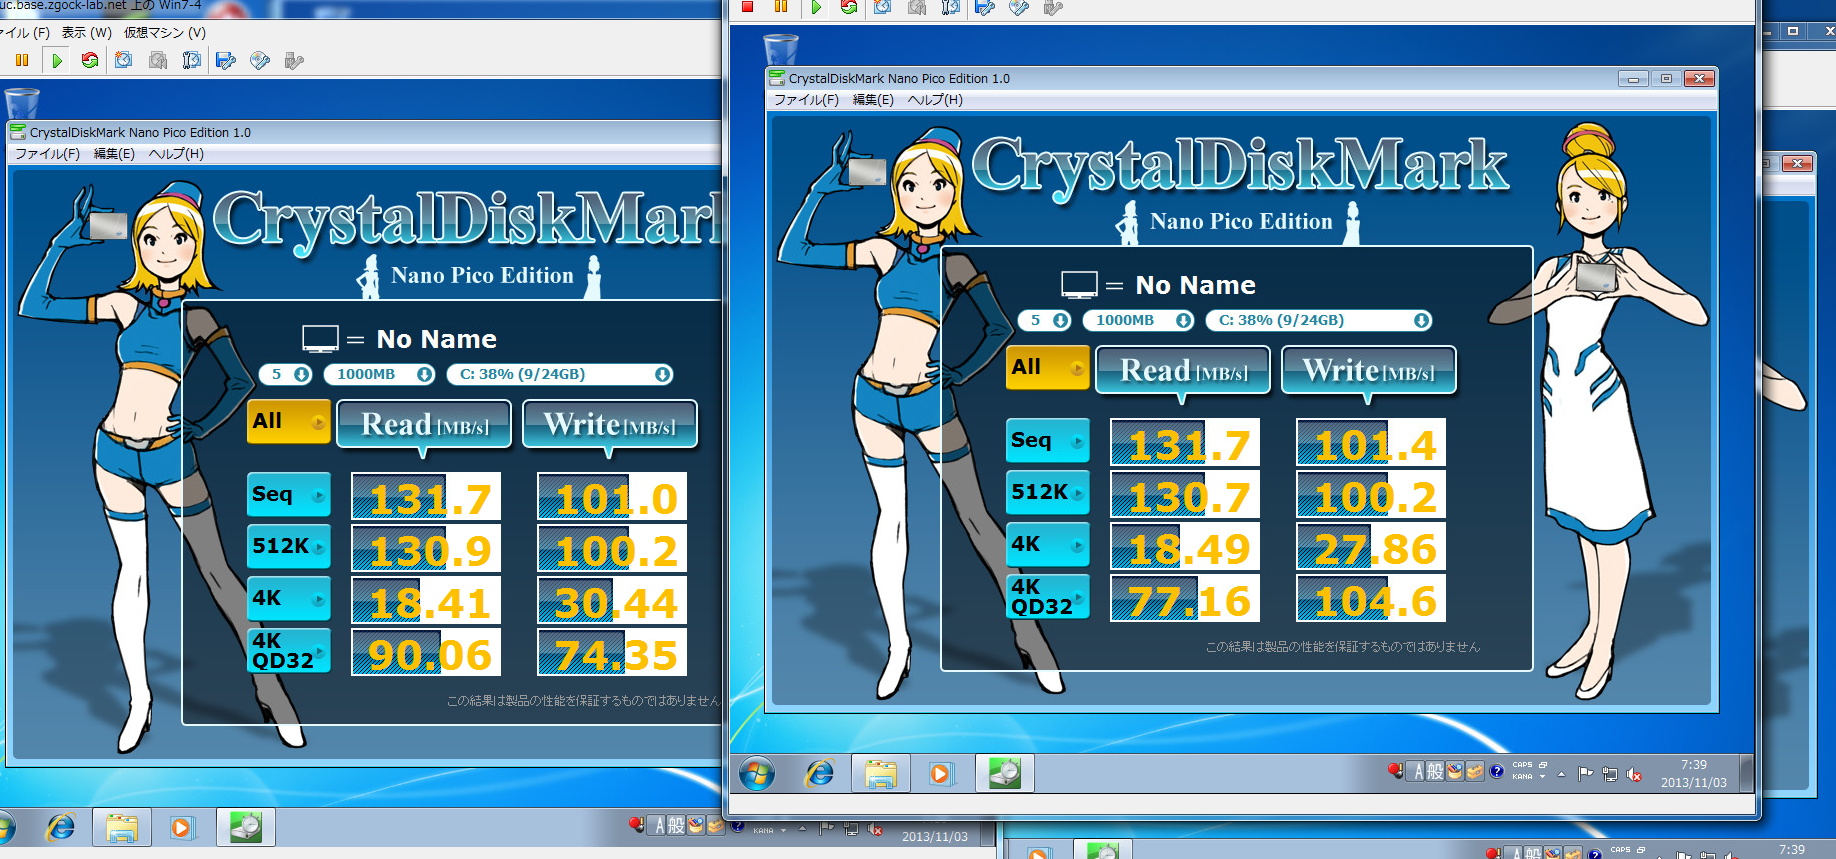Click the muted volume tray icon in right VM
The height and width of the screenshot is (859, 1836).
click(x=1634, y=774)
